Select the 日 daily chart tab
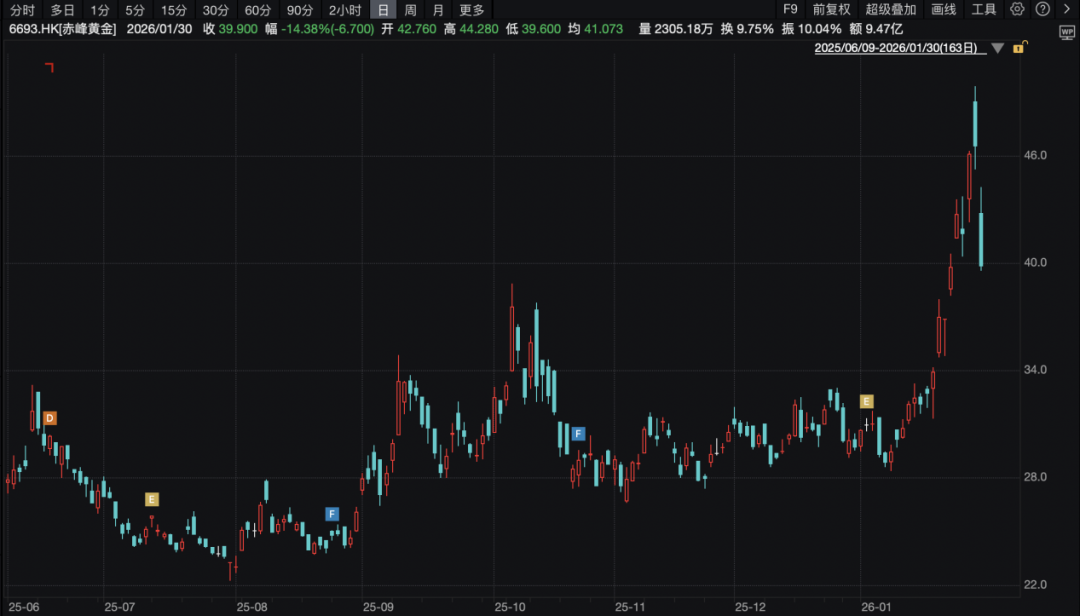 click(x=383, y=10)
